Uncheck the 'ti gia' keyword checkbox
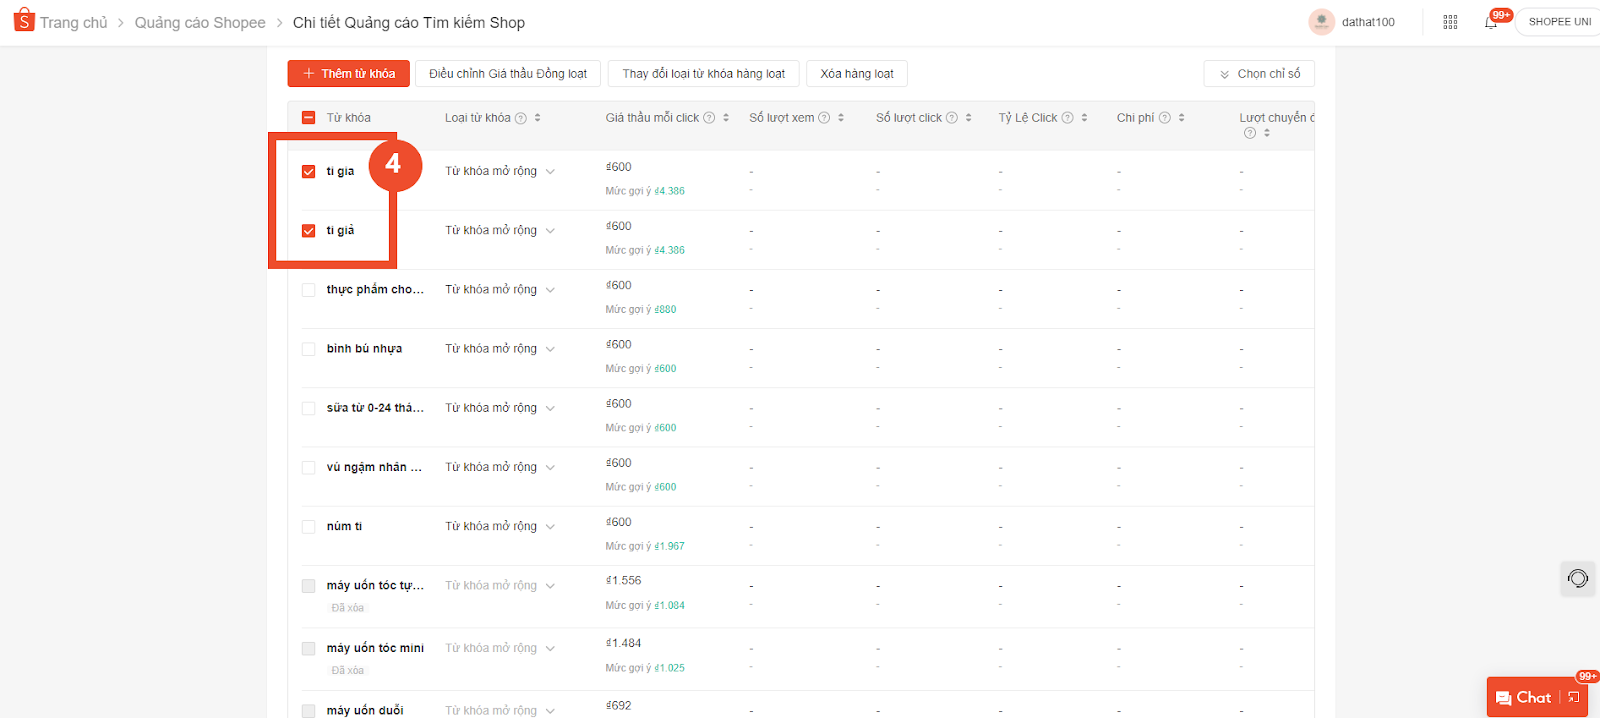This screenshot has width=1600, height=718. click(x=308, y=172)
